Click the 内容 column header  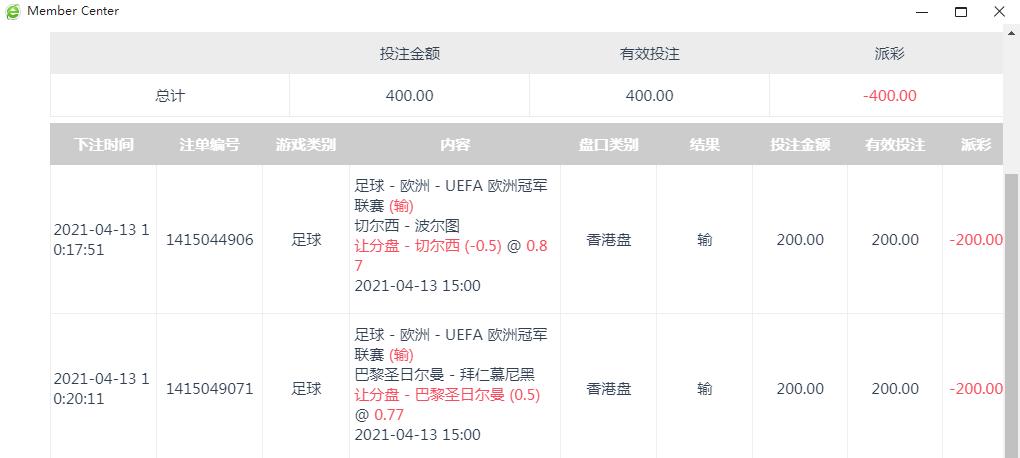(454, 144)
